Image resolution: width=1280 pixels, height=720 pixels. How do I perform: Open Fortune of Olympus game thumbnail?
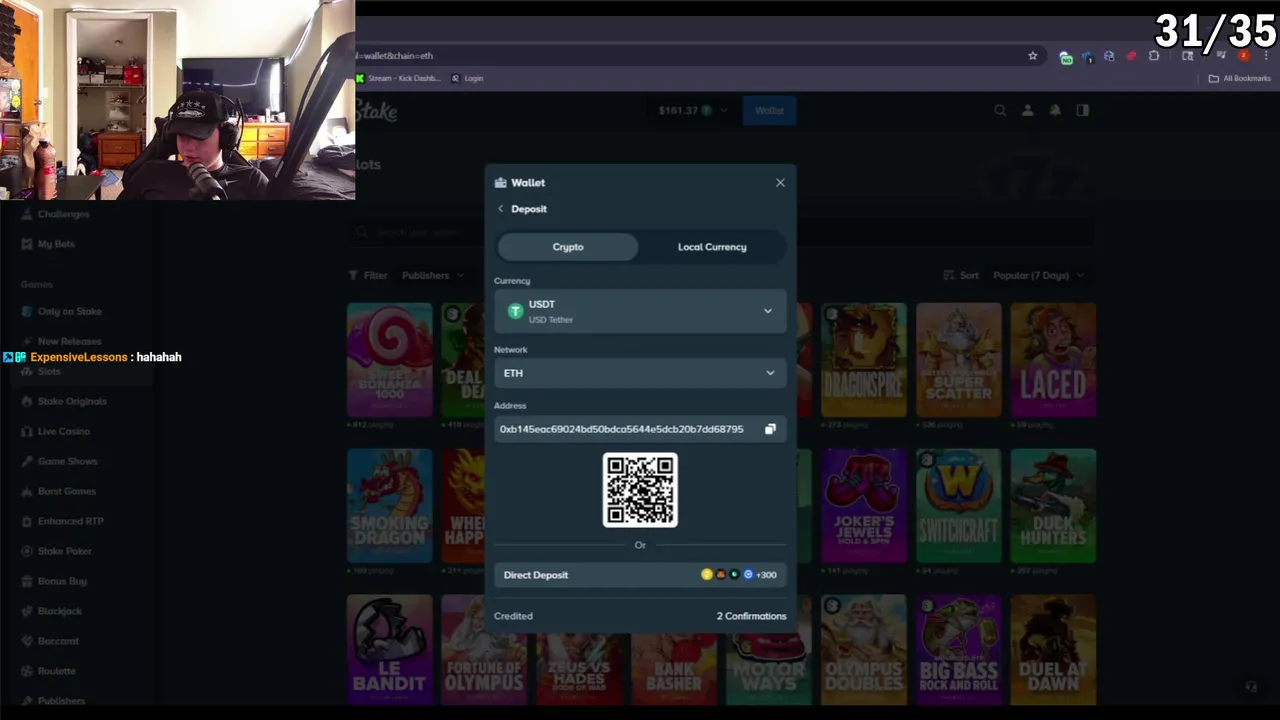(x=484, y=650)
